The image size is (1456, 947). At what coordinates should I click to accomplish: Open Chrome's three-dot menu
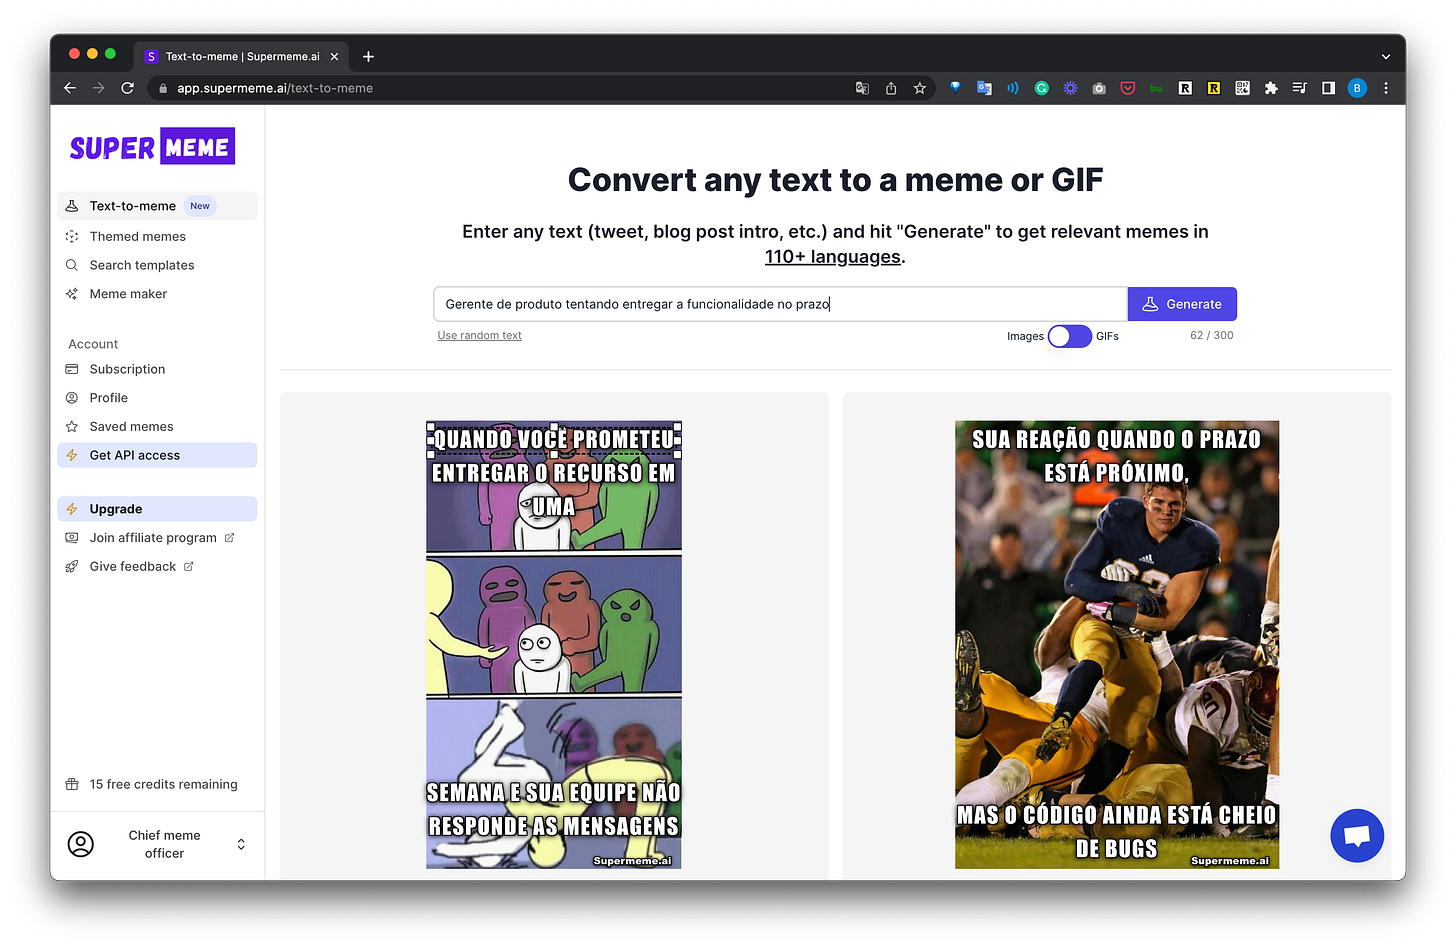coord(1386,88)
